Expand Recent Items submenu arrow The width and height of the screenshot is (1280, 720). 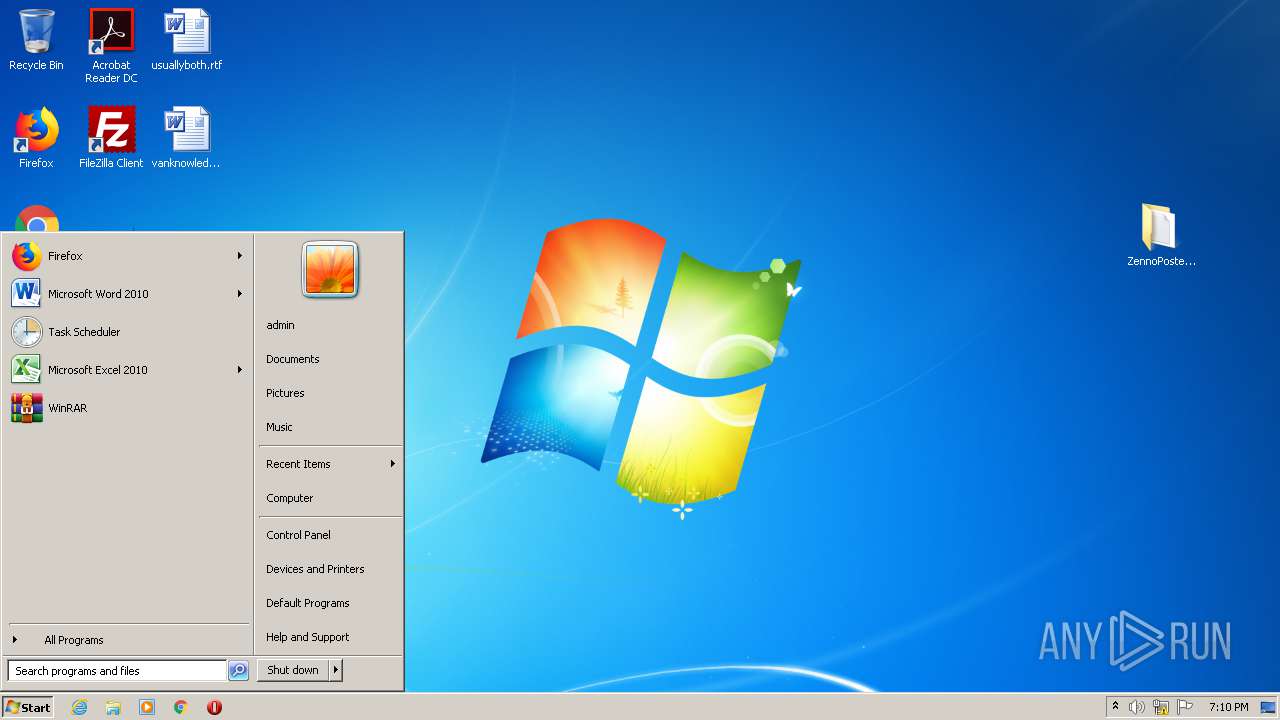click(393, 464)
